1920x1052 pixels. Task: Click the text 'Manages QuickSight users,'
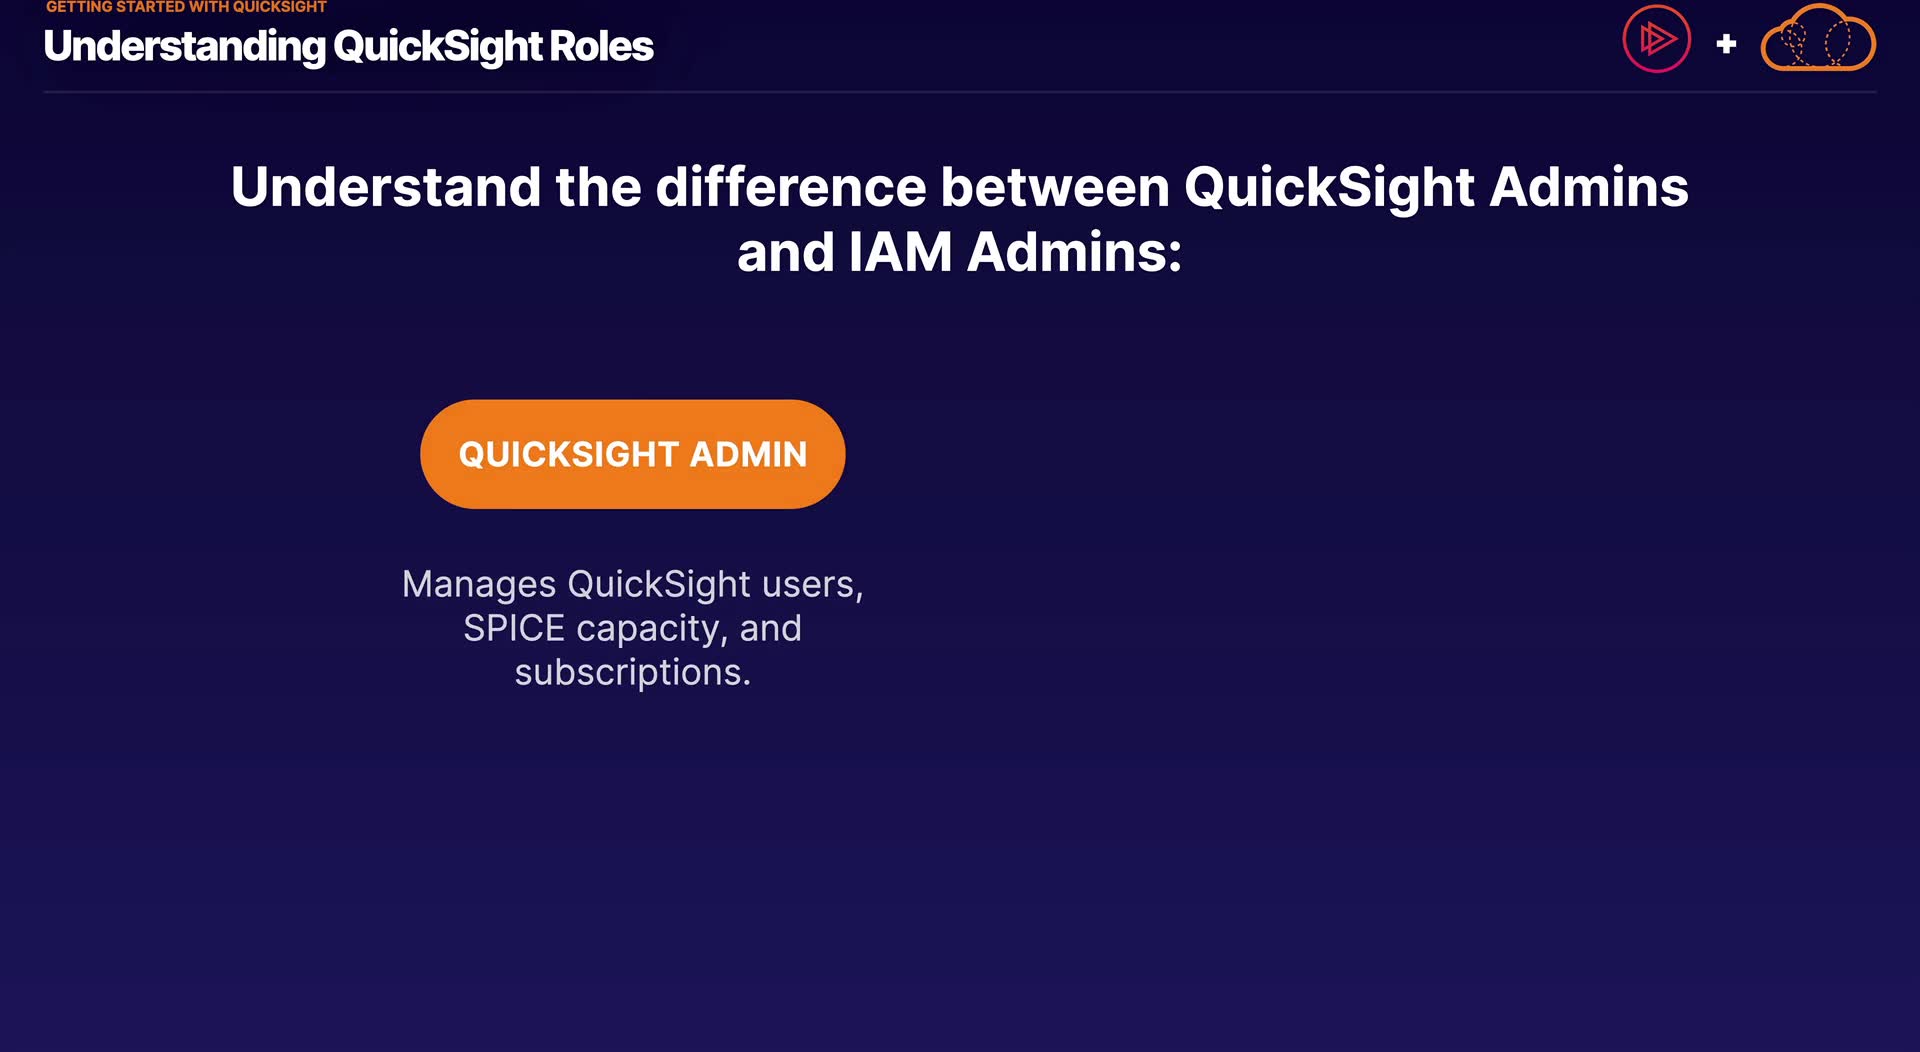point(632,584)
